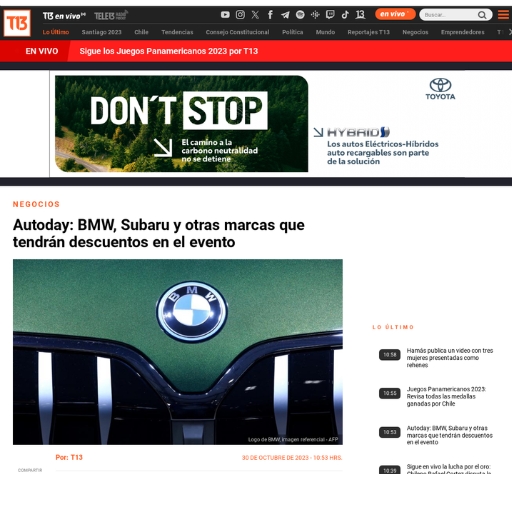The height and width of the screenshot is (512, 512).
Task: Open the Twitch icon
Action: (330, 15)
